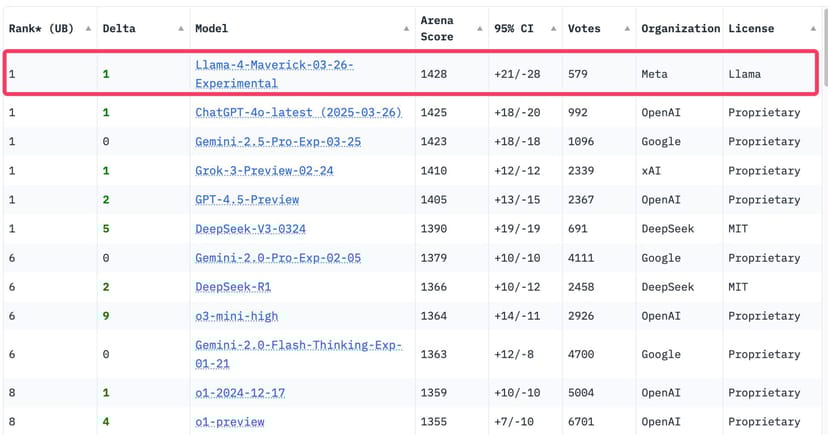Open the ChatGPT-4o-latest (2025-03-26) link

pos(298,113)
